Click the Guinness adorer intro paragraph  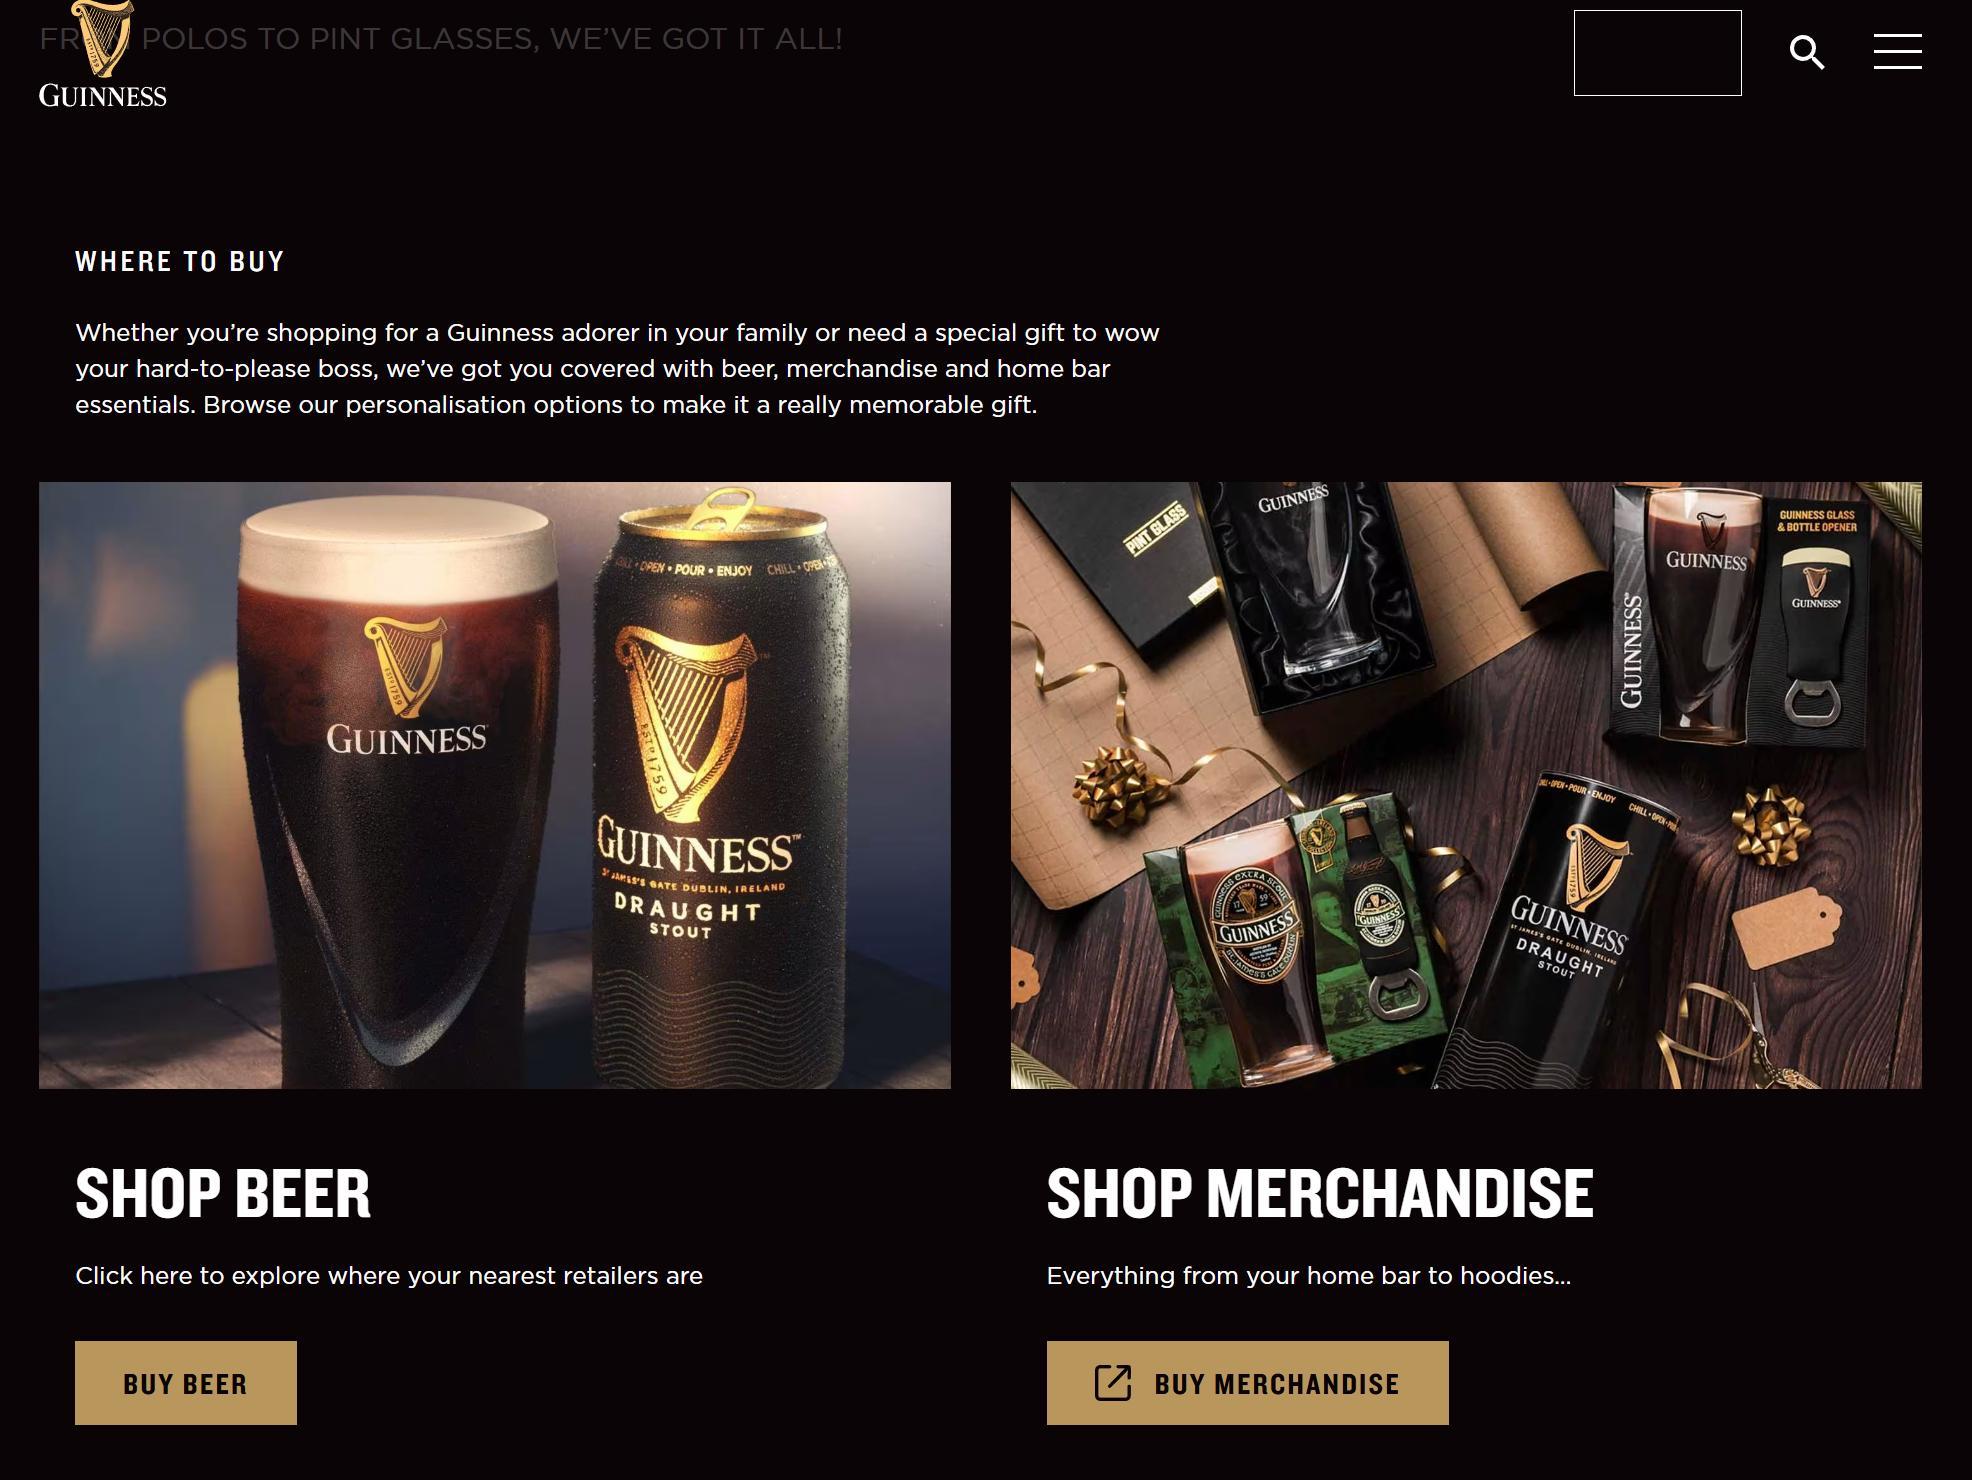coord(617,368)
